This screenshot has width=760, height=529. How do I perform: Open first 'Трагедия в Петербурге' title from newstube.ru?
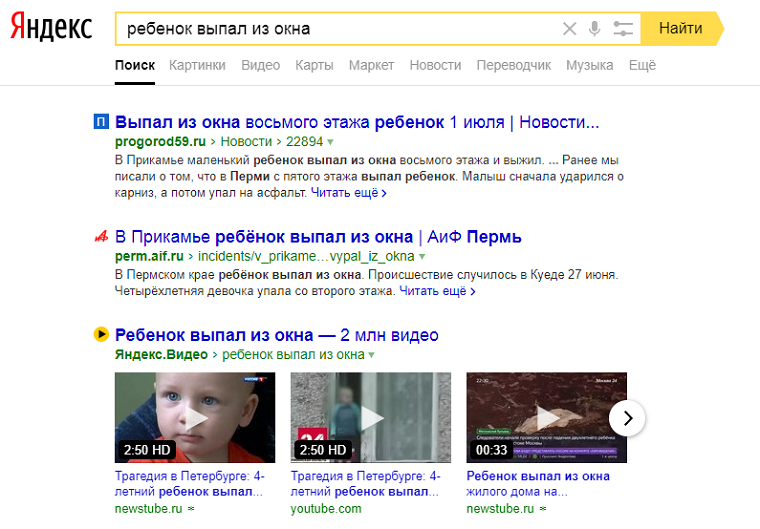click(190, 484)
